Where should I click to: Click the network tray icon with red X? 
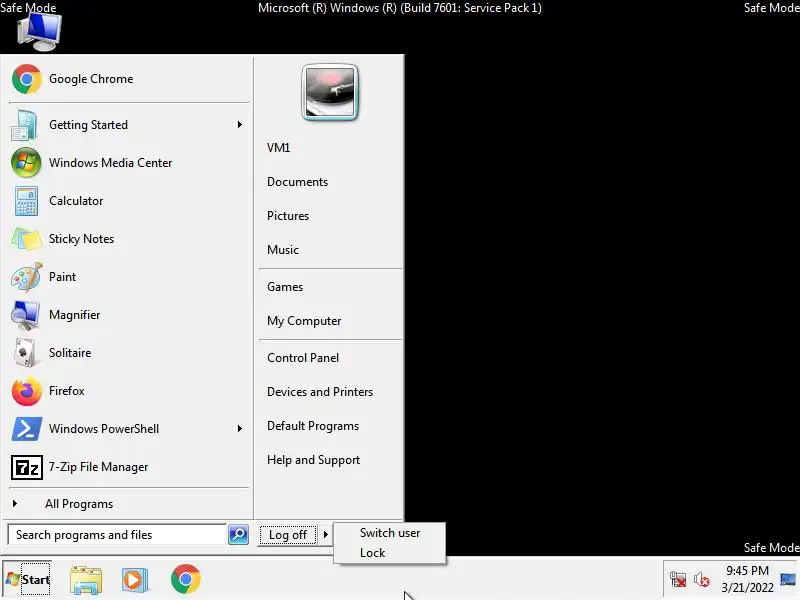pos(678,580)
